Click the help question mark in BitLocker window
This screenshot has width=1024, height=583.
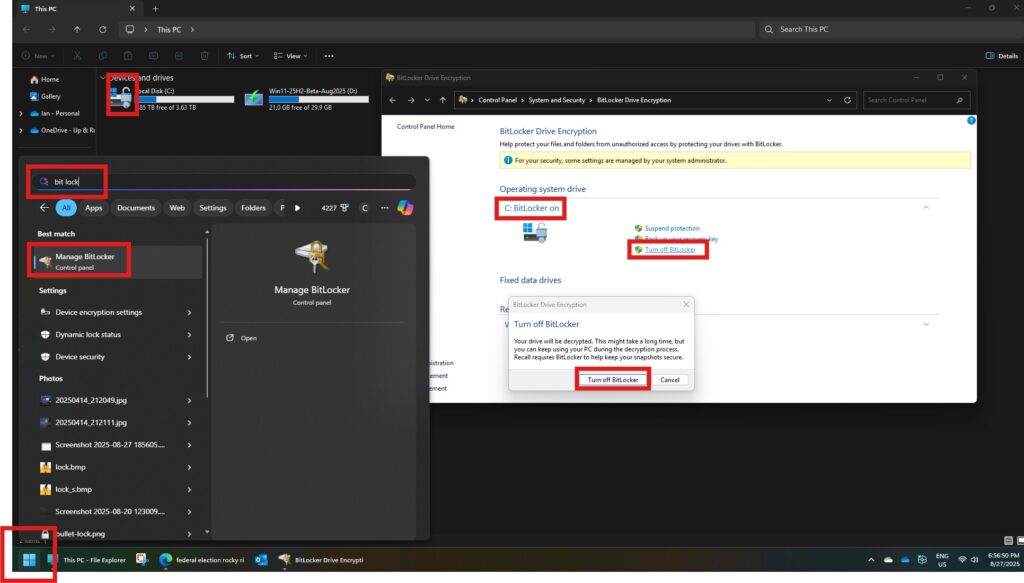tap(970, 120)
